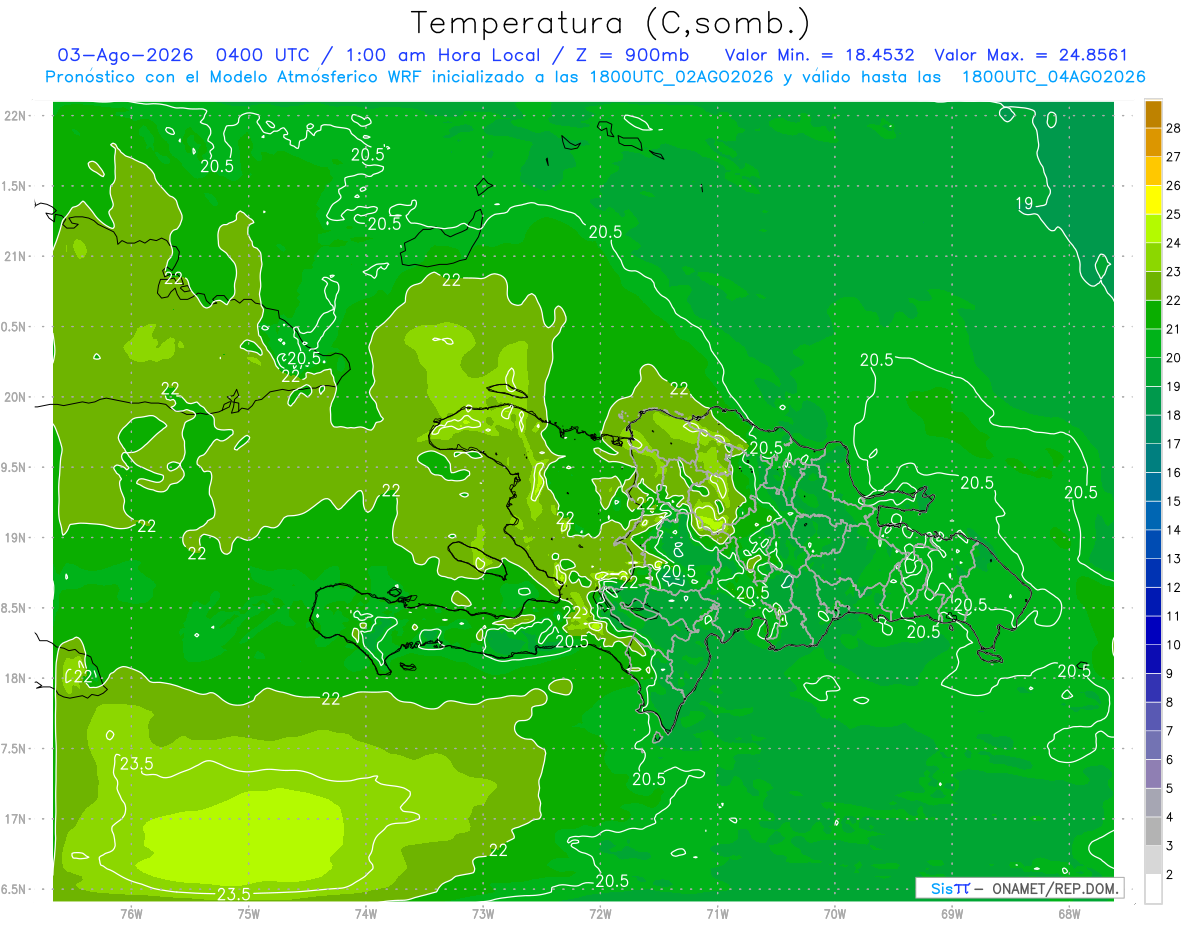Pick the grey 3–4 legend swatch
Screen dimensions: 1200x927
pos(1153,831)
